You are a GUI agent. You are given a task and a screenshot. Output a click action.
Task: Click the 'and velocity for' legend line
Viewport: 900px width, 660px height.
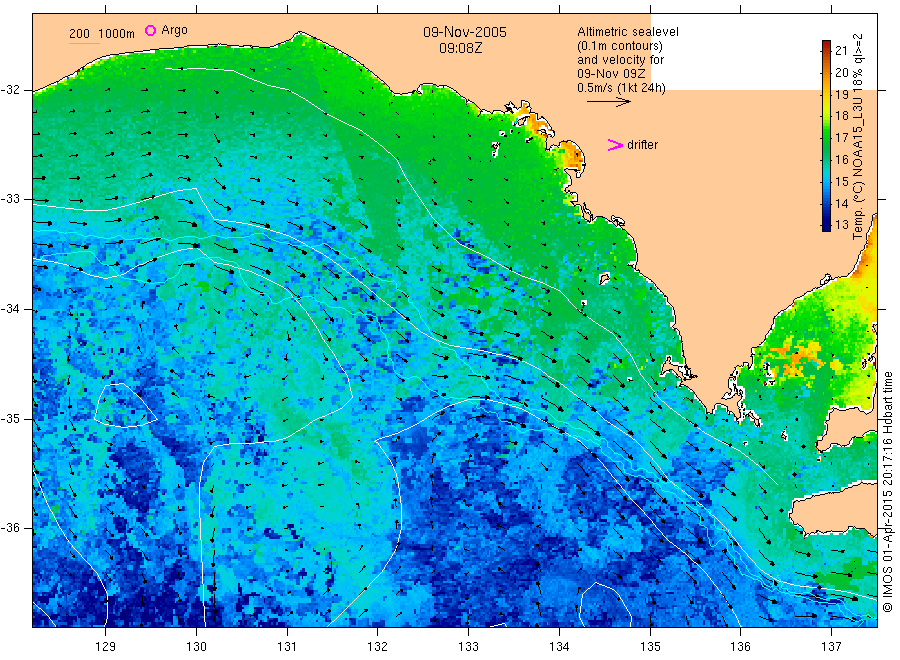tap(620, 60)
